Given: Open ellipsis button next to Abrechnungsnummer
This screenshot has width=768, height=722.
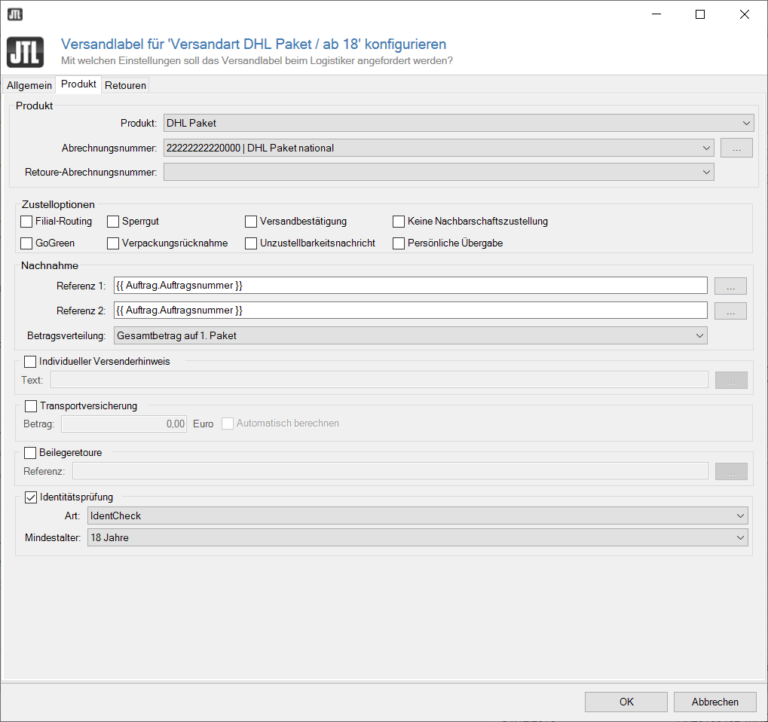Looking at the screenshot, I should (x=736, y=148).
